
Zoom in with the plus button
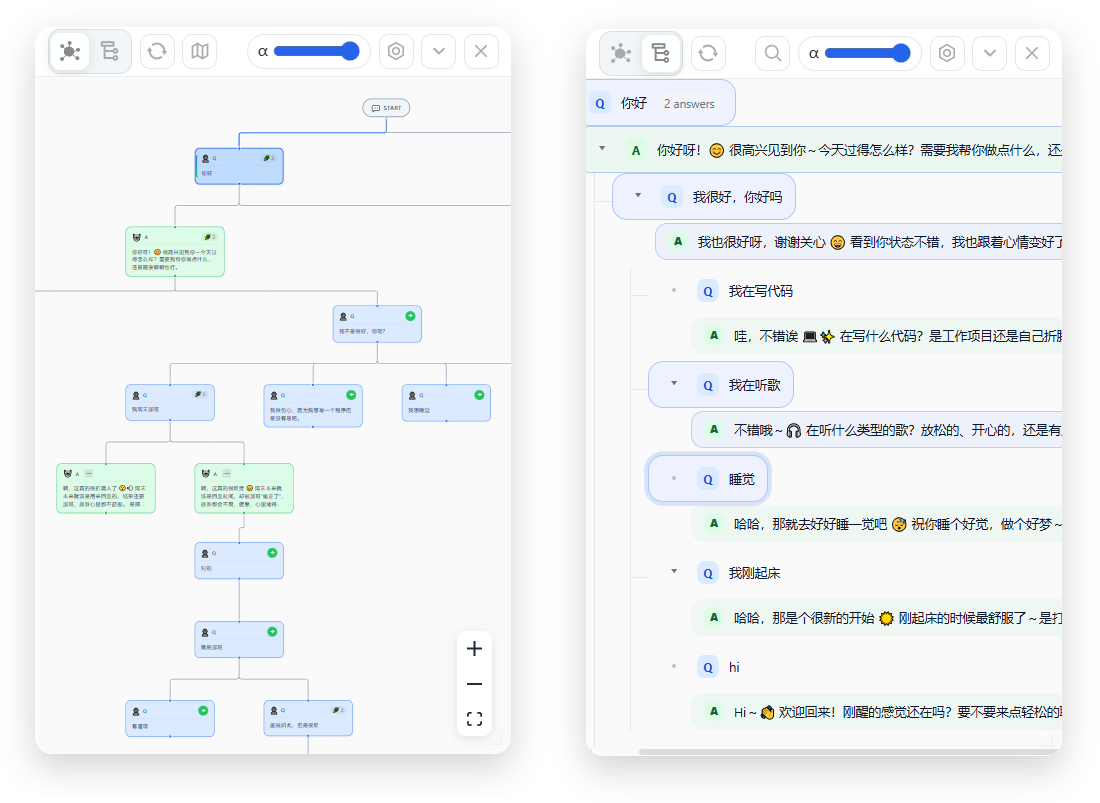pyautogui.click(x=474, y=649)
